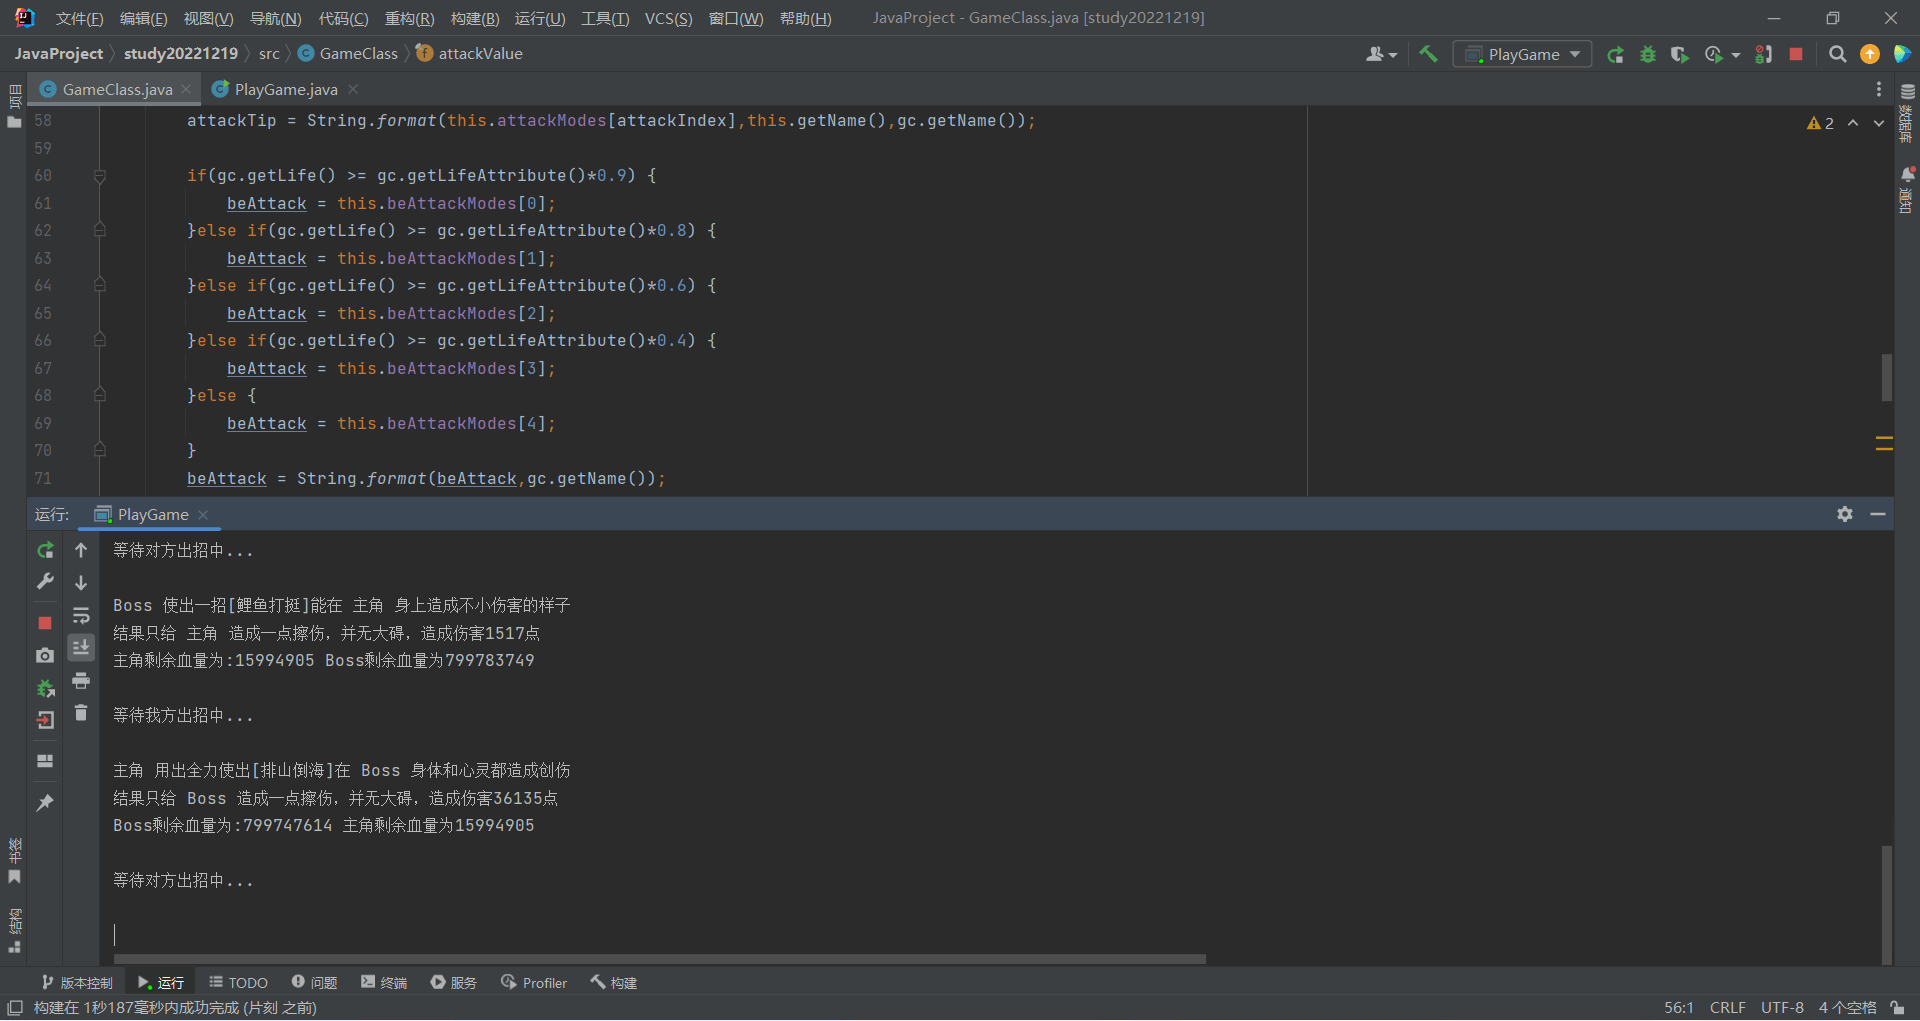Viewport: 1920px width, 1021px height.
Task: Pin the Run tab
Action: pos(45,803)
